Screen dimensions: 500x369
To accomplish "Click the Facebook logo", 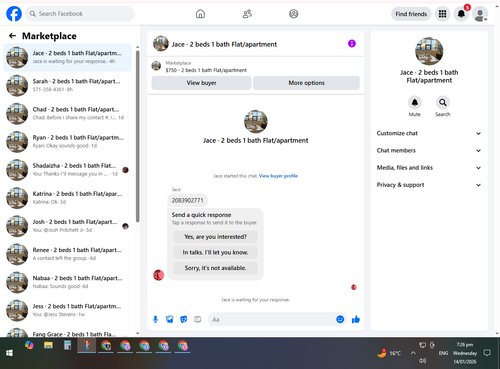I will point(14,14).
